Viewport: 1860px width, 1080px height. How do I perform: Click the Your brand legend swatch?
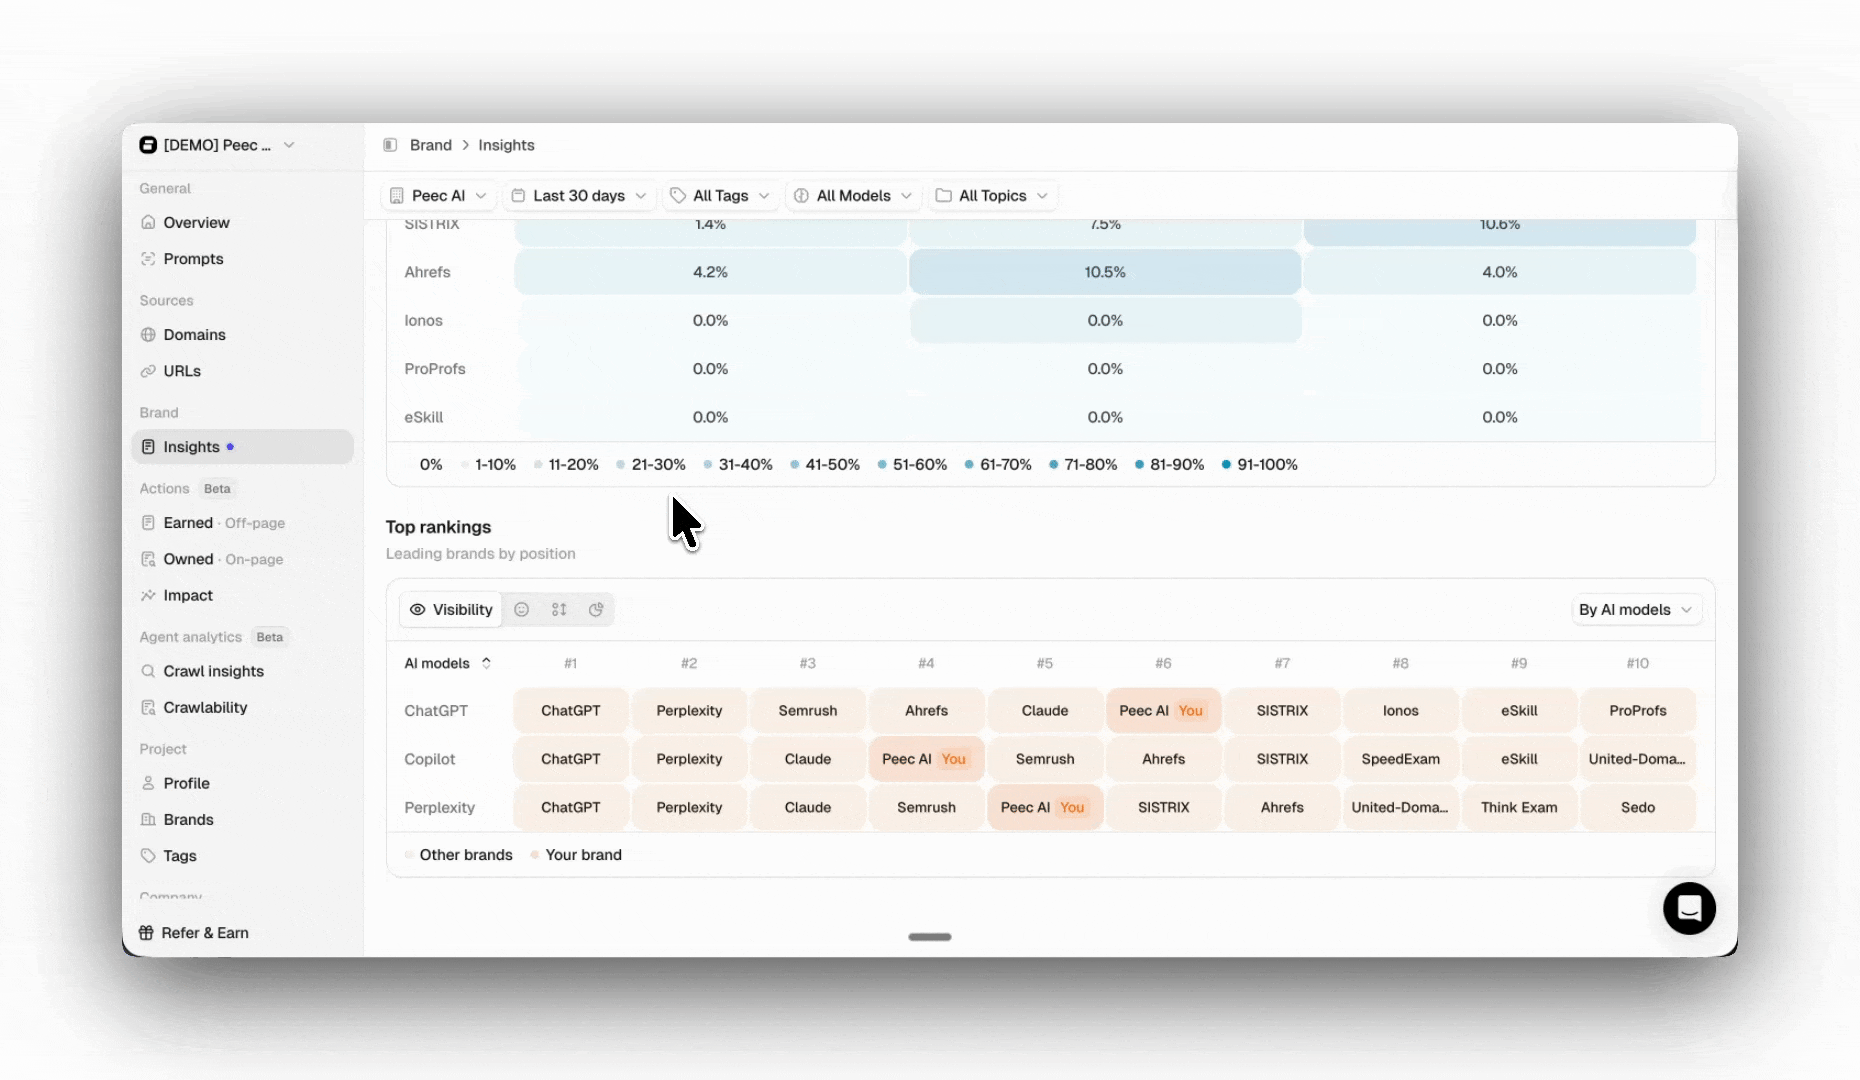(x=535, y=855)
